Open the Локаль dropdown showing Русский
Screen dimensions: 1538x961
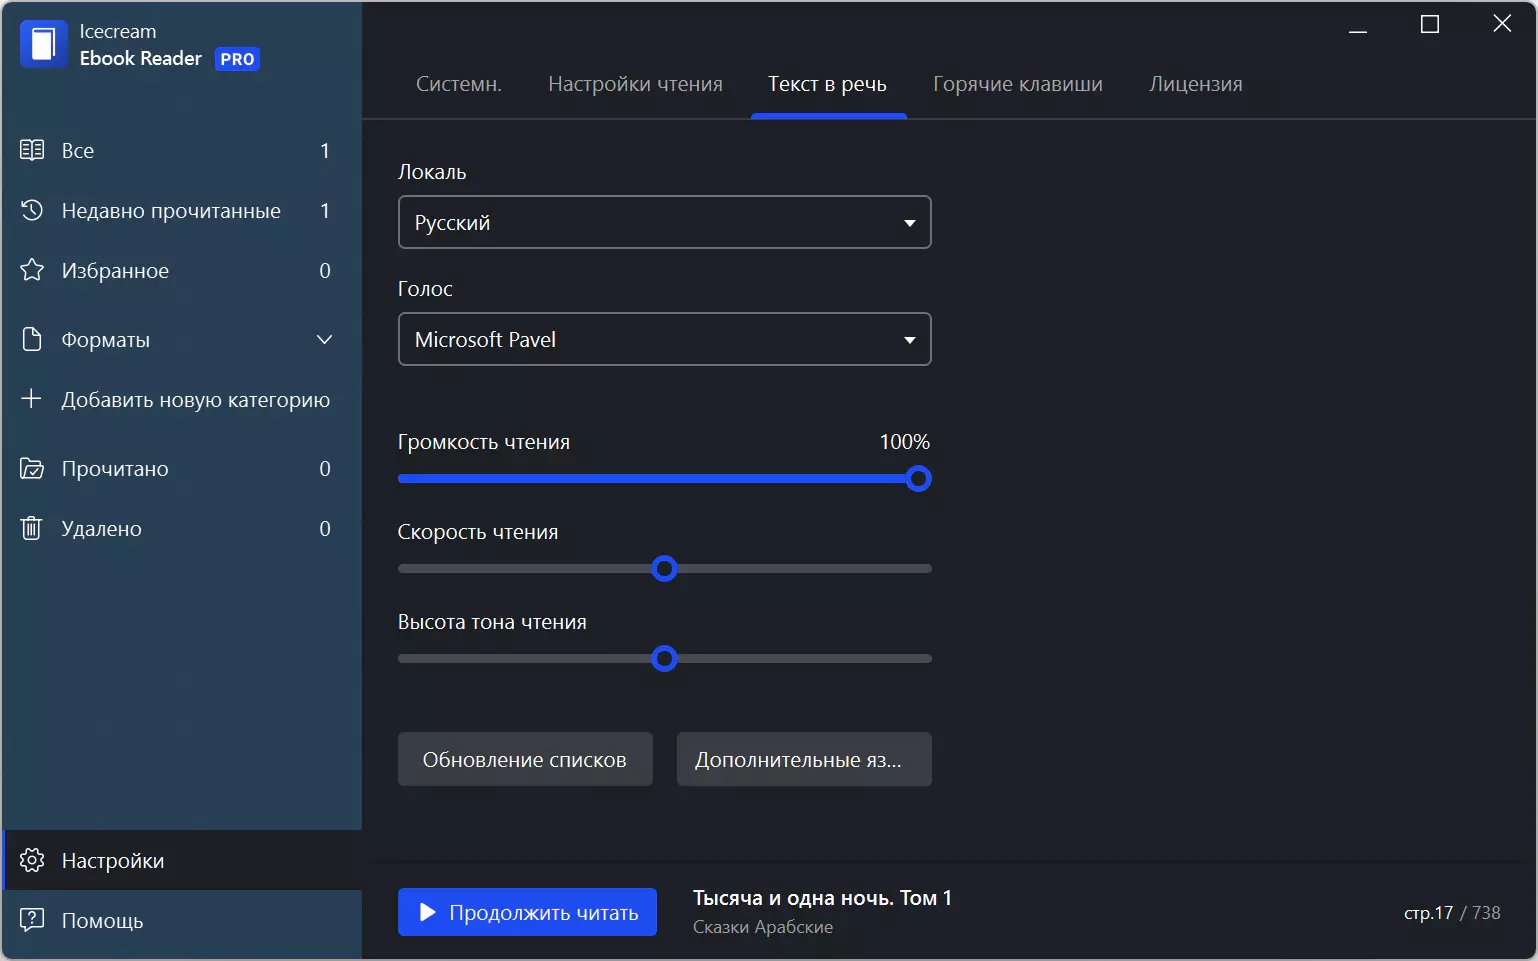click(x=665, y=222)
